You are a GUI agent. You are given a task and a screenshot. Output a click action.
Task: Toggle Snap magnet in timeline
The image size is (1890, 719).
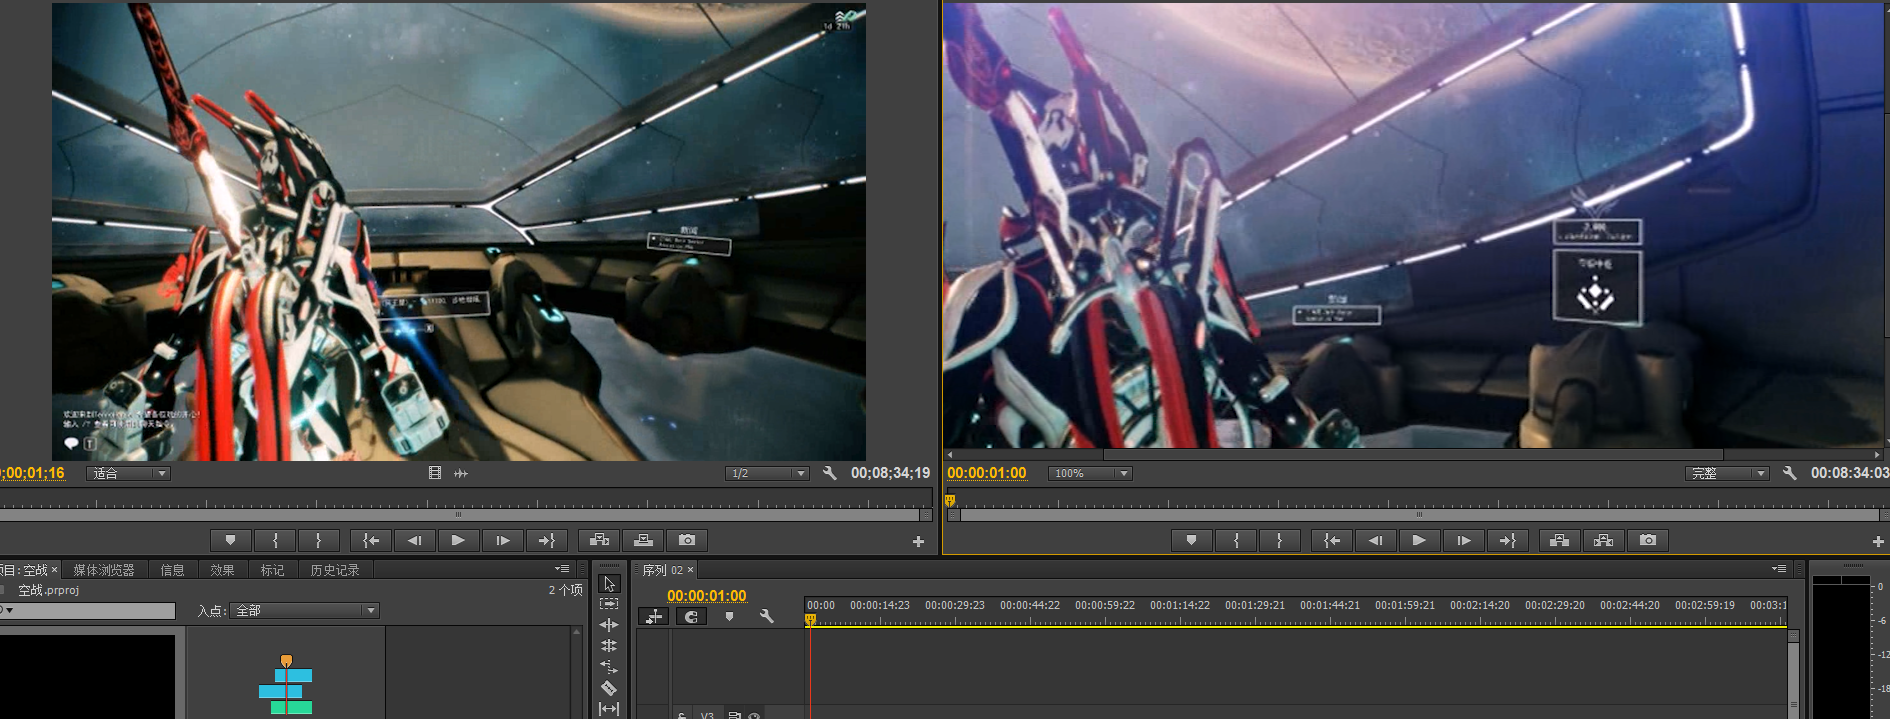[691, 617]
